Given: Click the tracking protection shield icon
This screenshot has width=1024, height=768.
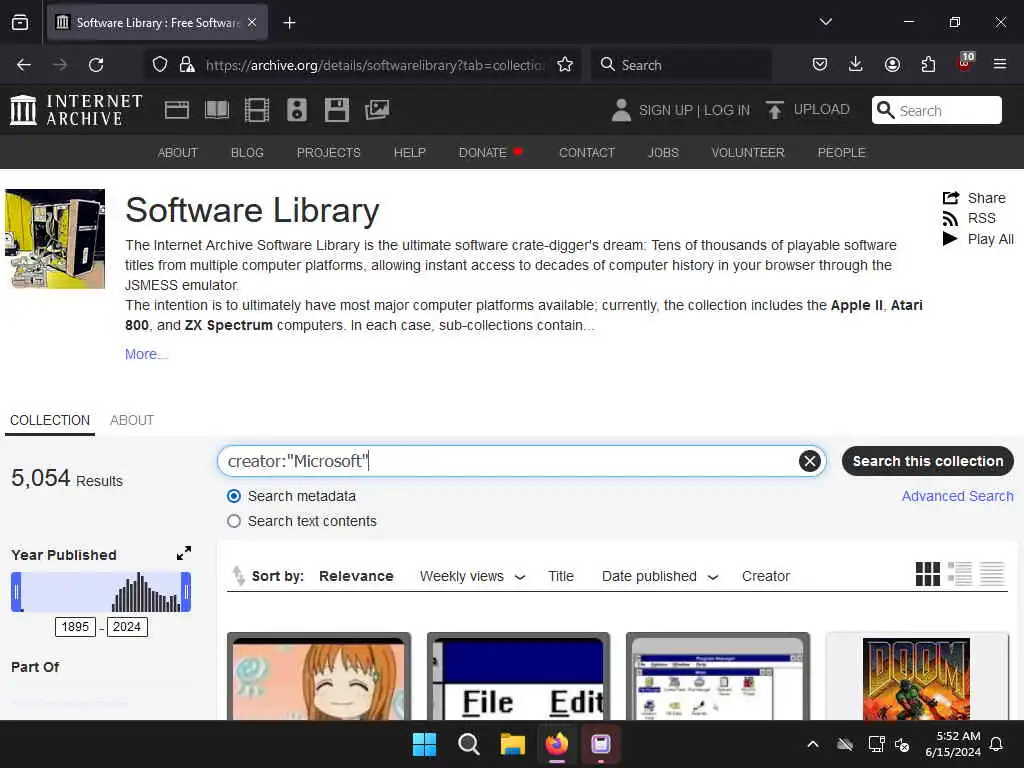Looking at the screenshot, I should pyautogui.click(x=160, y=65).
